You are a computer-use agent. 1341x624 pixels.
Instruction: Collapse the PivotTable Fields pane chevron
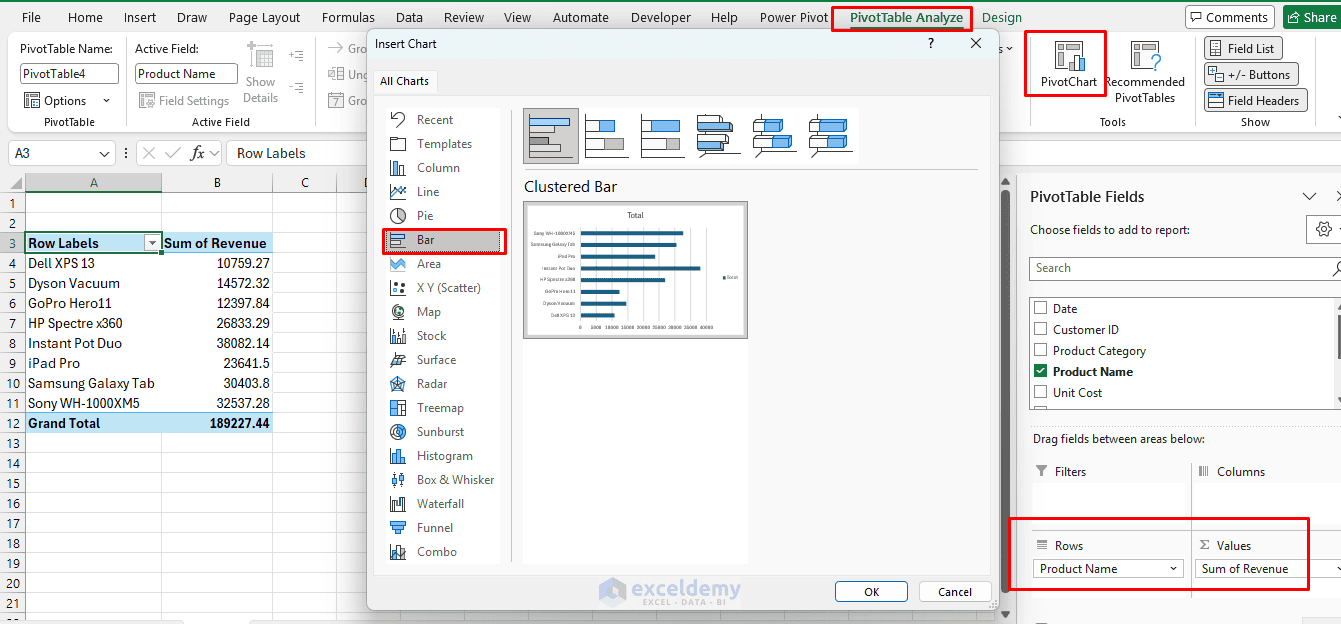(1309, 197)
